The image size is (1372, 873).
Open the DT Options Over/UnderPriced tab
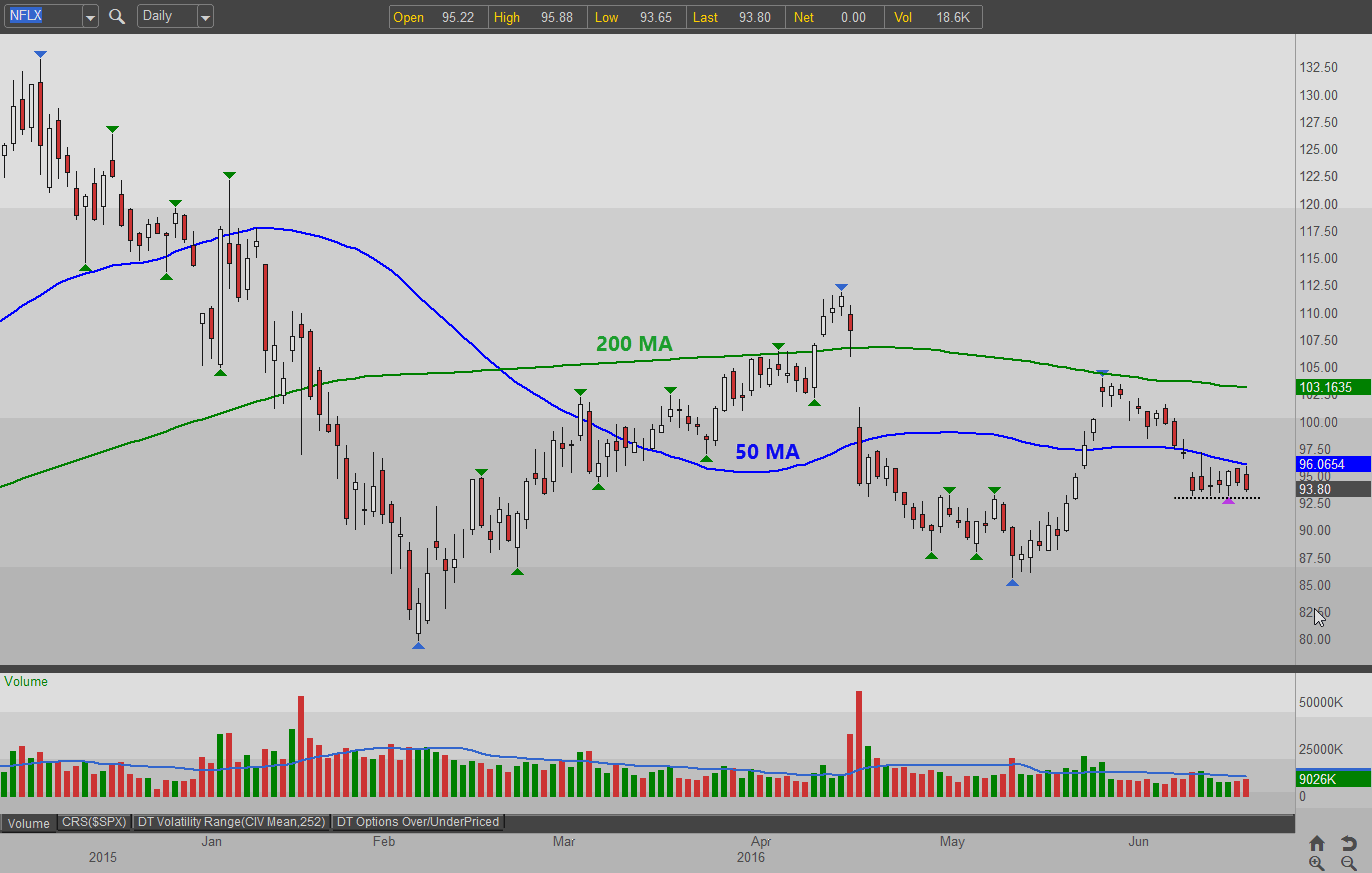pos(418,822)
